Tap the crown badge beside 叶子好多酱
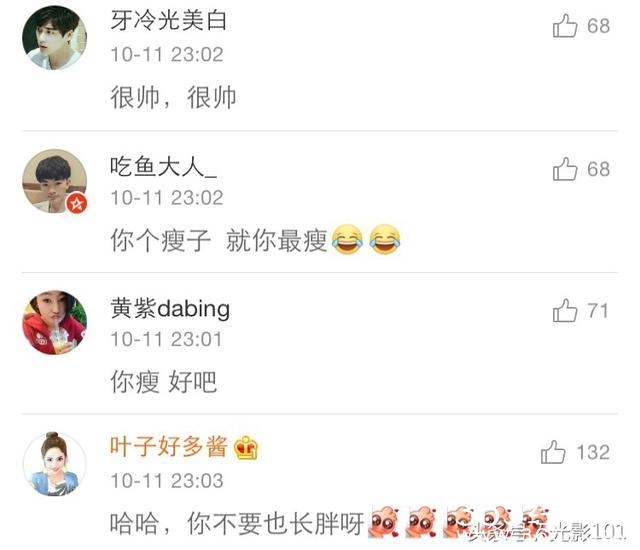This screenshot has width=640, height=550. [x=246, y=448]
